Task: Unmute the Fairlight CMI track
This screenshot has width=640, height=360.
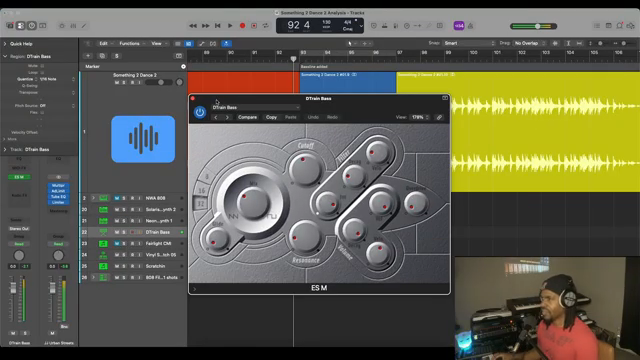Action: (117, 243)
